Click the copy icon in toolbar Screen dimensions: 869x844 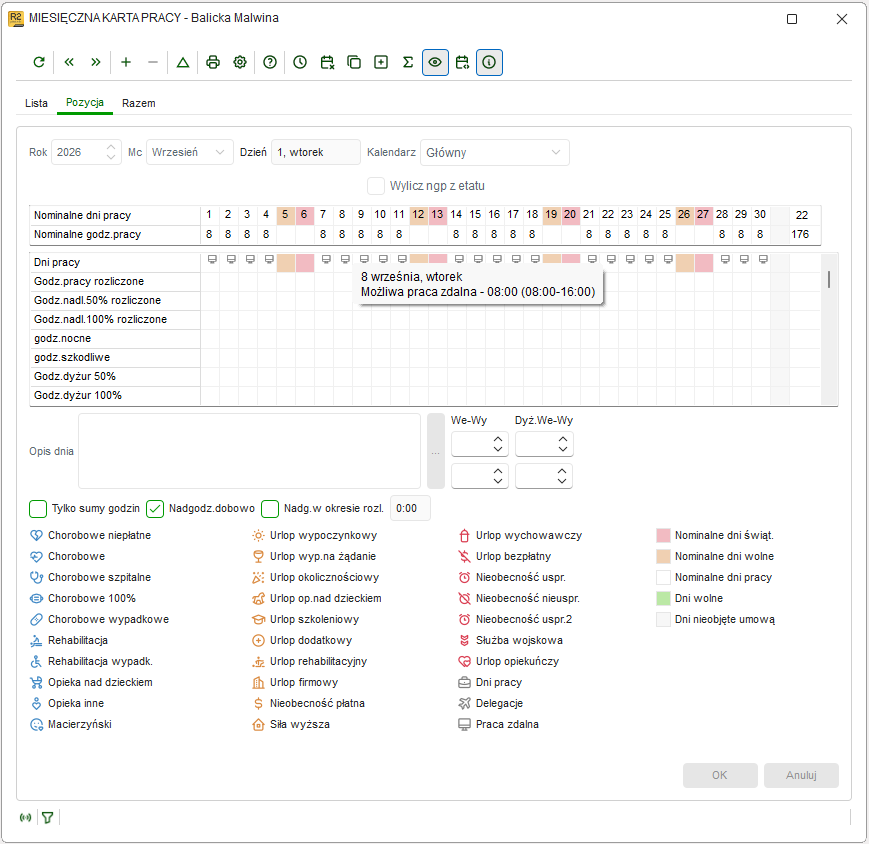[x=354, y=62]
